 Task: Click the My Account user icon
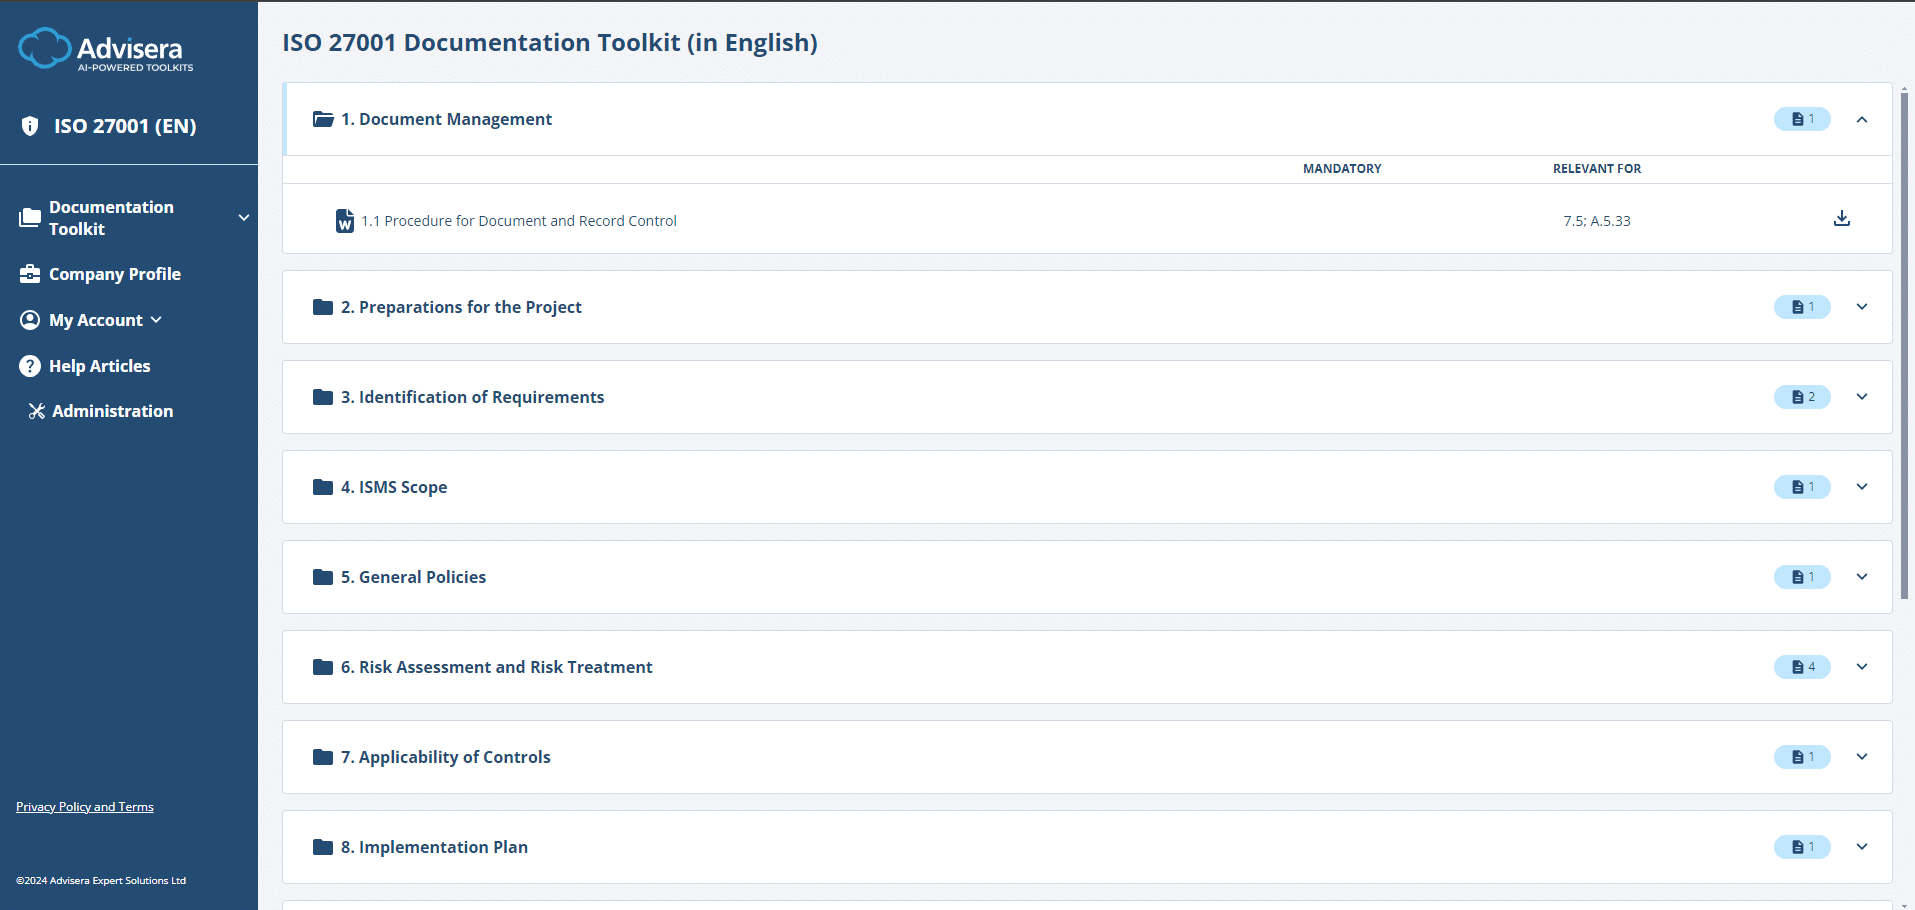(30, 320)
